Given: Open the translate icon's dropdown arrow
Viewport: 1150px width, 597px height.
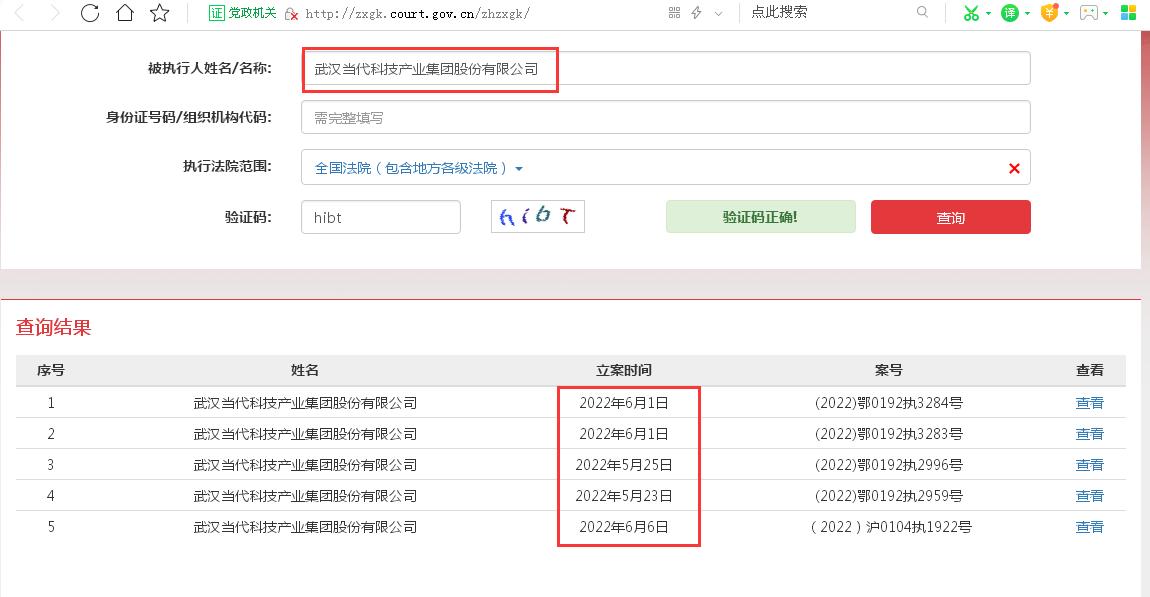Looking at the screenshot, I should [x=1028, y=14].
